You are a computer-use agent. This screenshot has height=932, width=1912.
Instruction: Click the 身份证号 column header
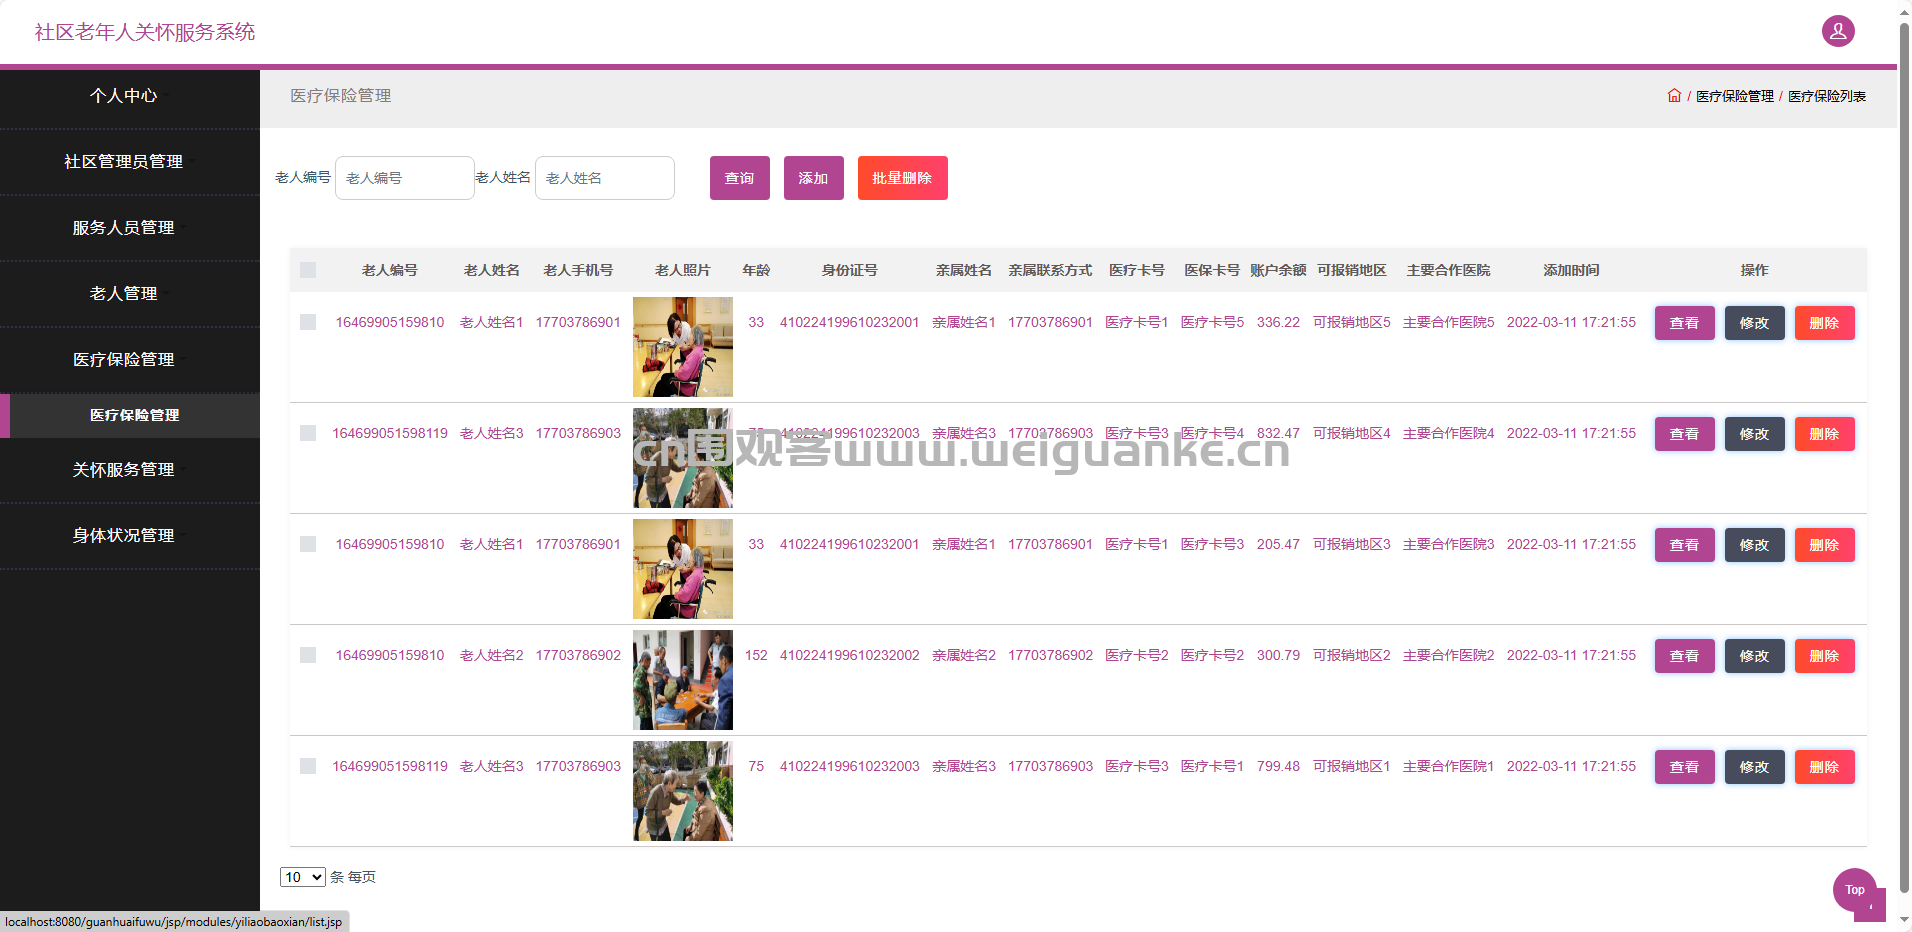click(x=850, y=270)
